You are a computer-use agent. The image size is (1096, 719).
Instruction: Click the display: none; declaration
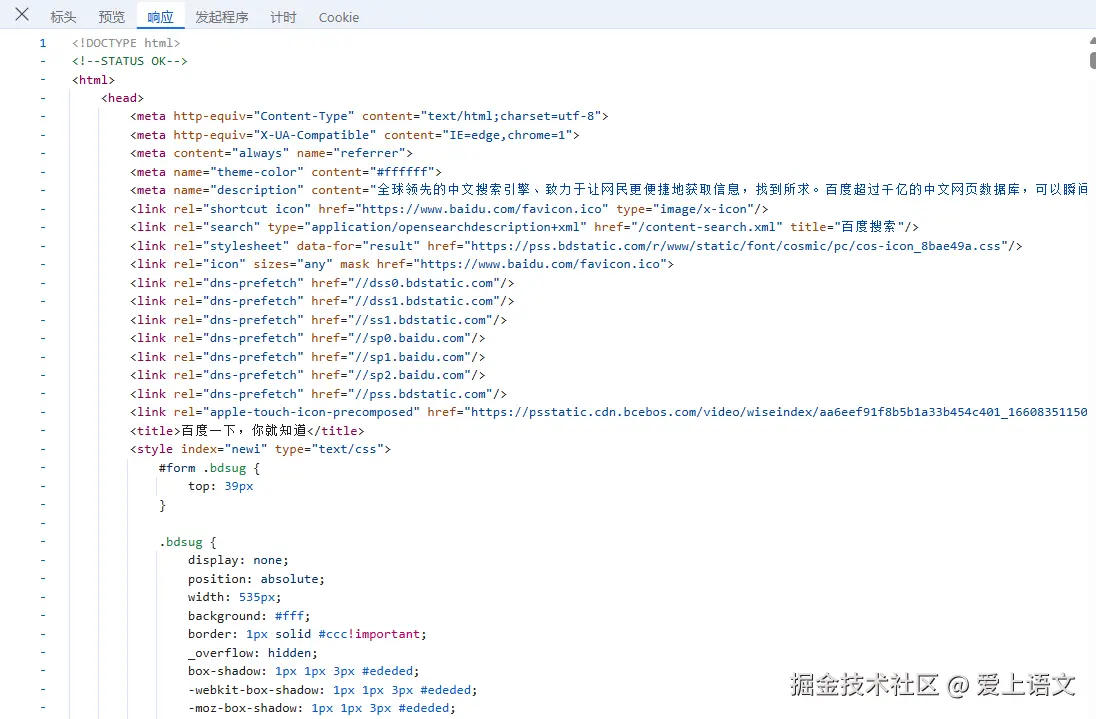pyautogui.click(x=238, y=560)
